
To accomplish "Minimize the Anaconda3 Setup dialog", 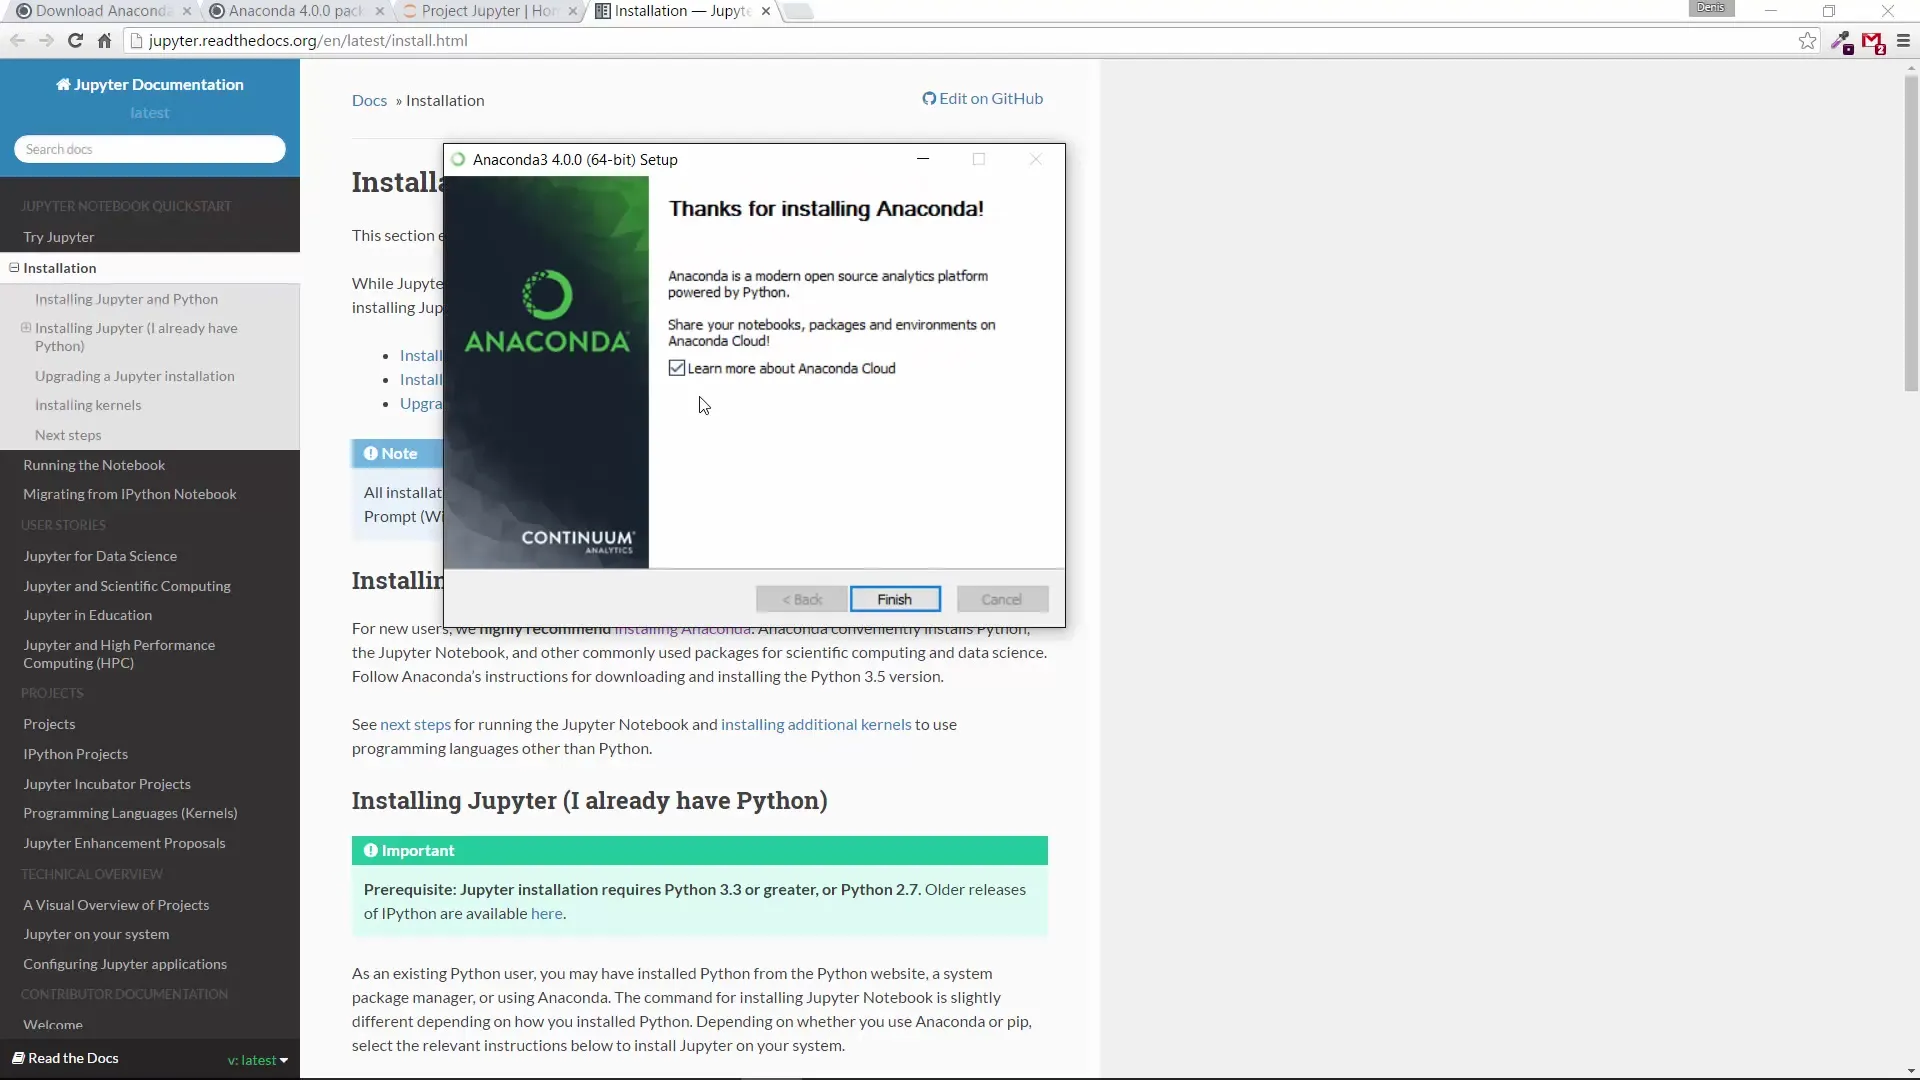I will 923,159.
